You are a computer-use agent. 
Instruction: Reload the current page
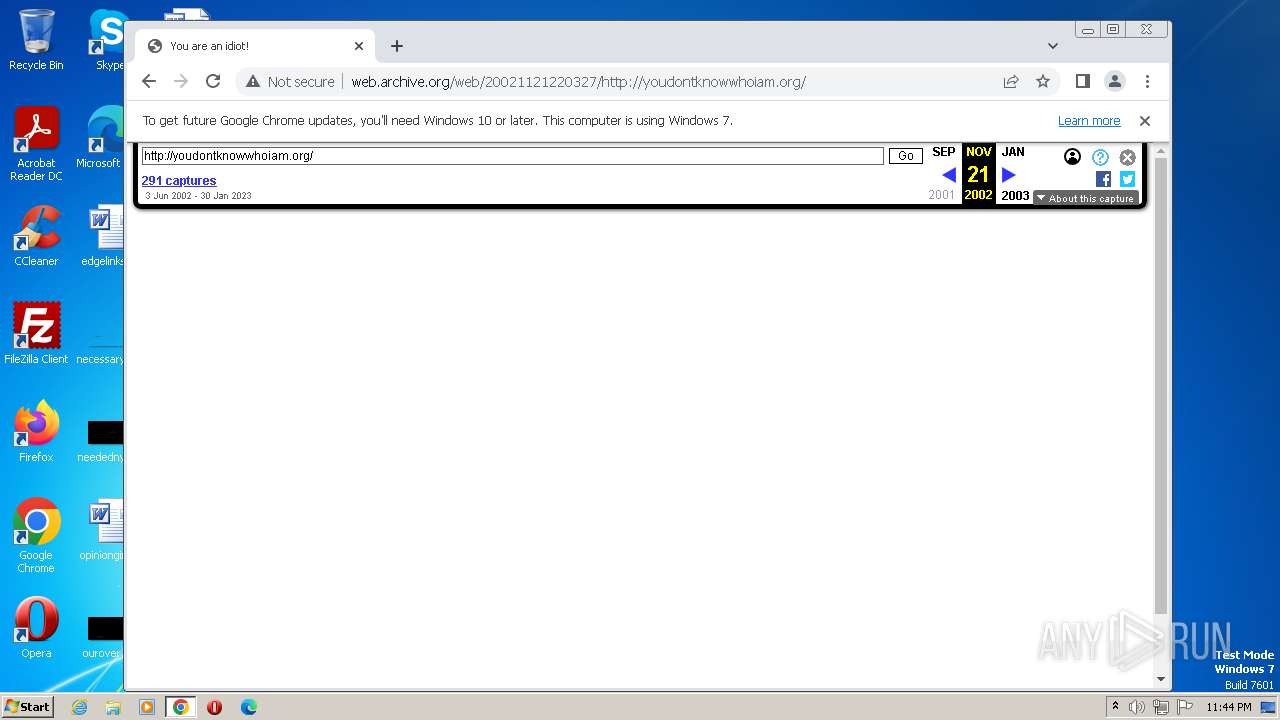coord(213,81)
